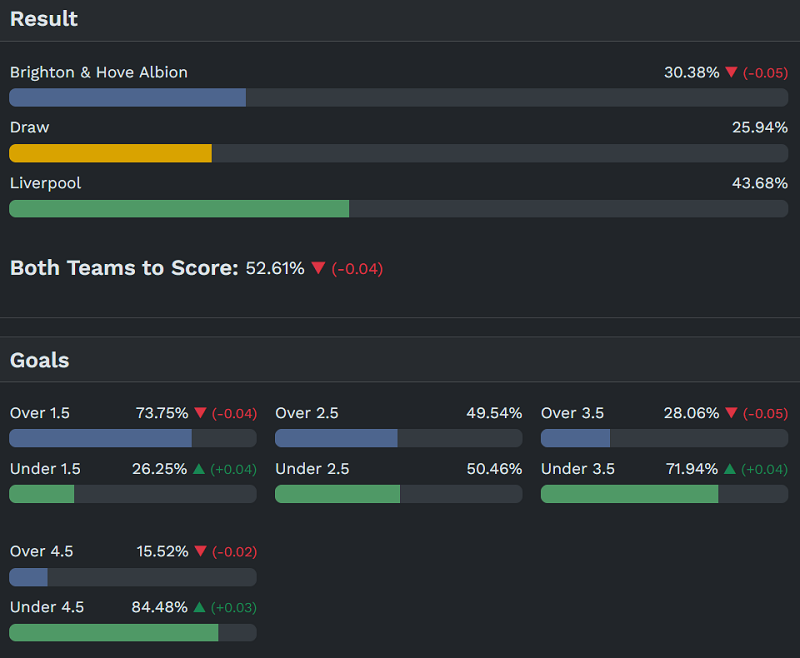Screen dimensions: 800x658
Task: Click green up arrow for Under 4.5
Action: click(x=199, y=607)
